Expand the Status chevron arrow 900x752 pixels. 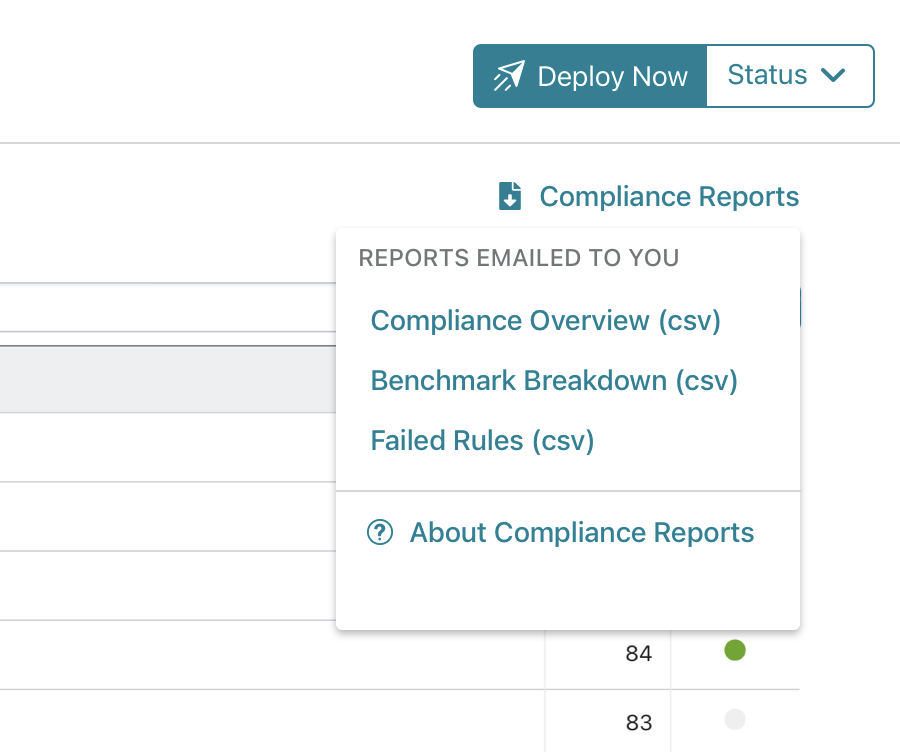pyautogui.click(x=833, y=75)
